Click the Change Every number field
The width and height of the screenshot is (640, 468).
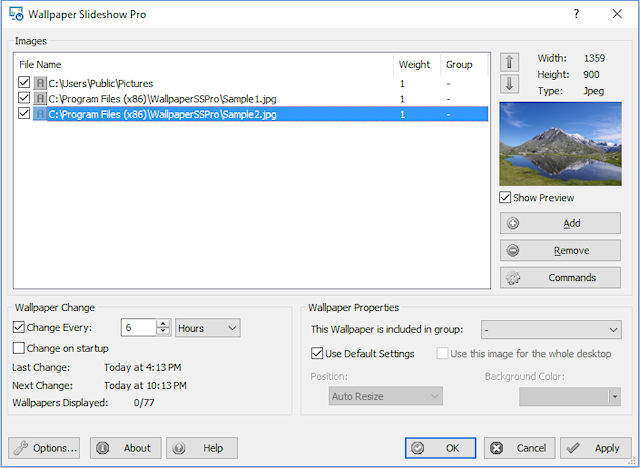point(139,328)
